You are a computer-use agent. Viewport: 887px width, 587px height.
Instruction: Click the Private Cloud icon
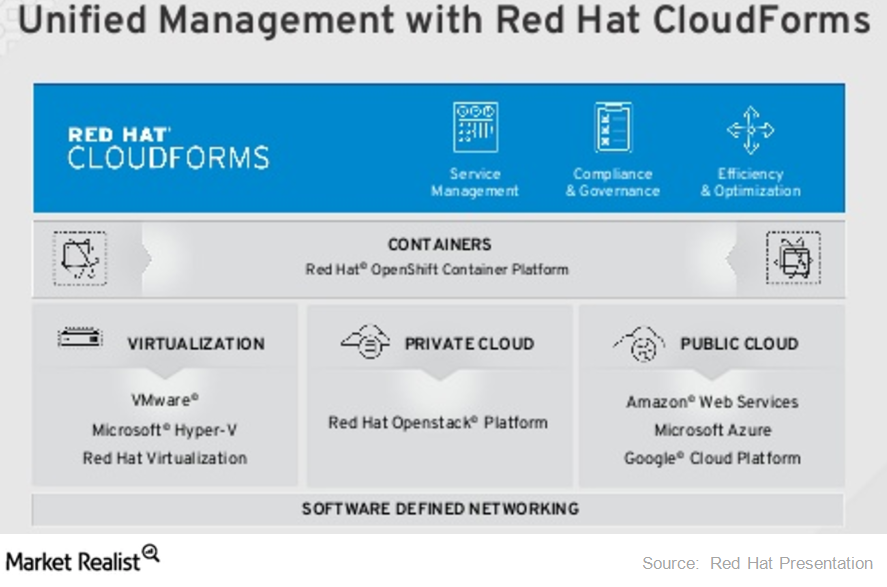click(365, 342)
